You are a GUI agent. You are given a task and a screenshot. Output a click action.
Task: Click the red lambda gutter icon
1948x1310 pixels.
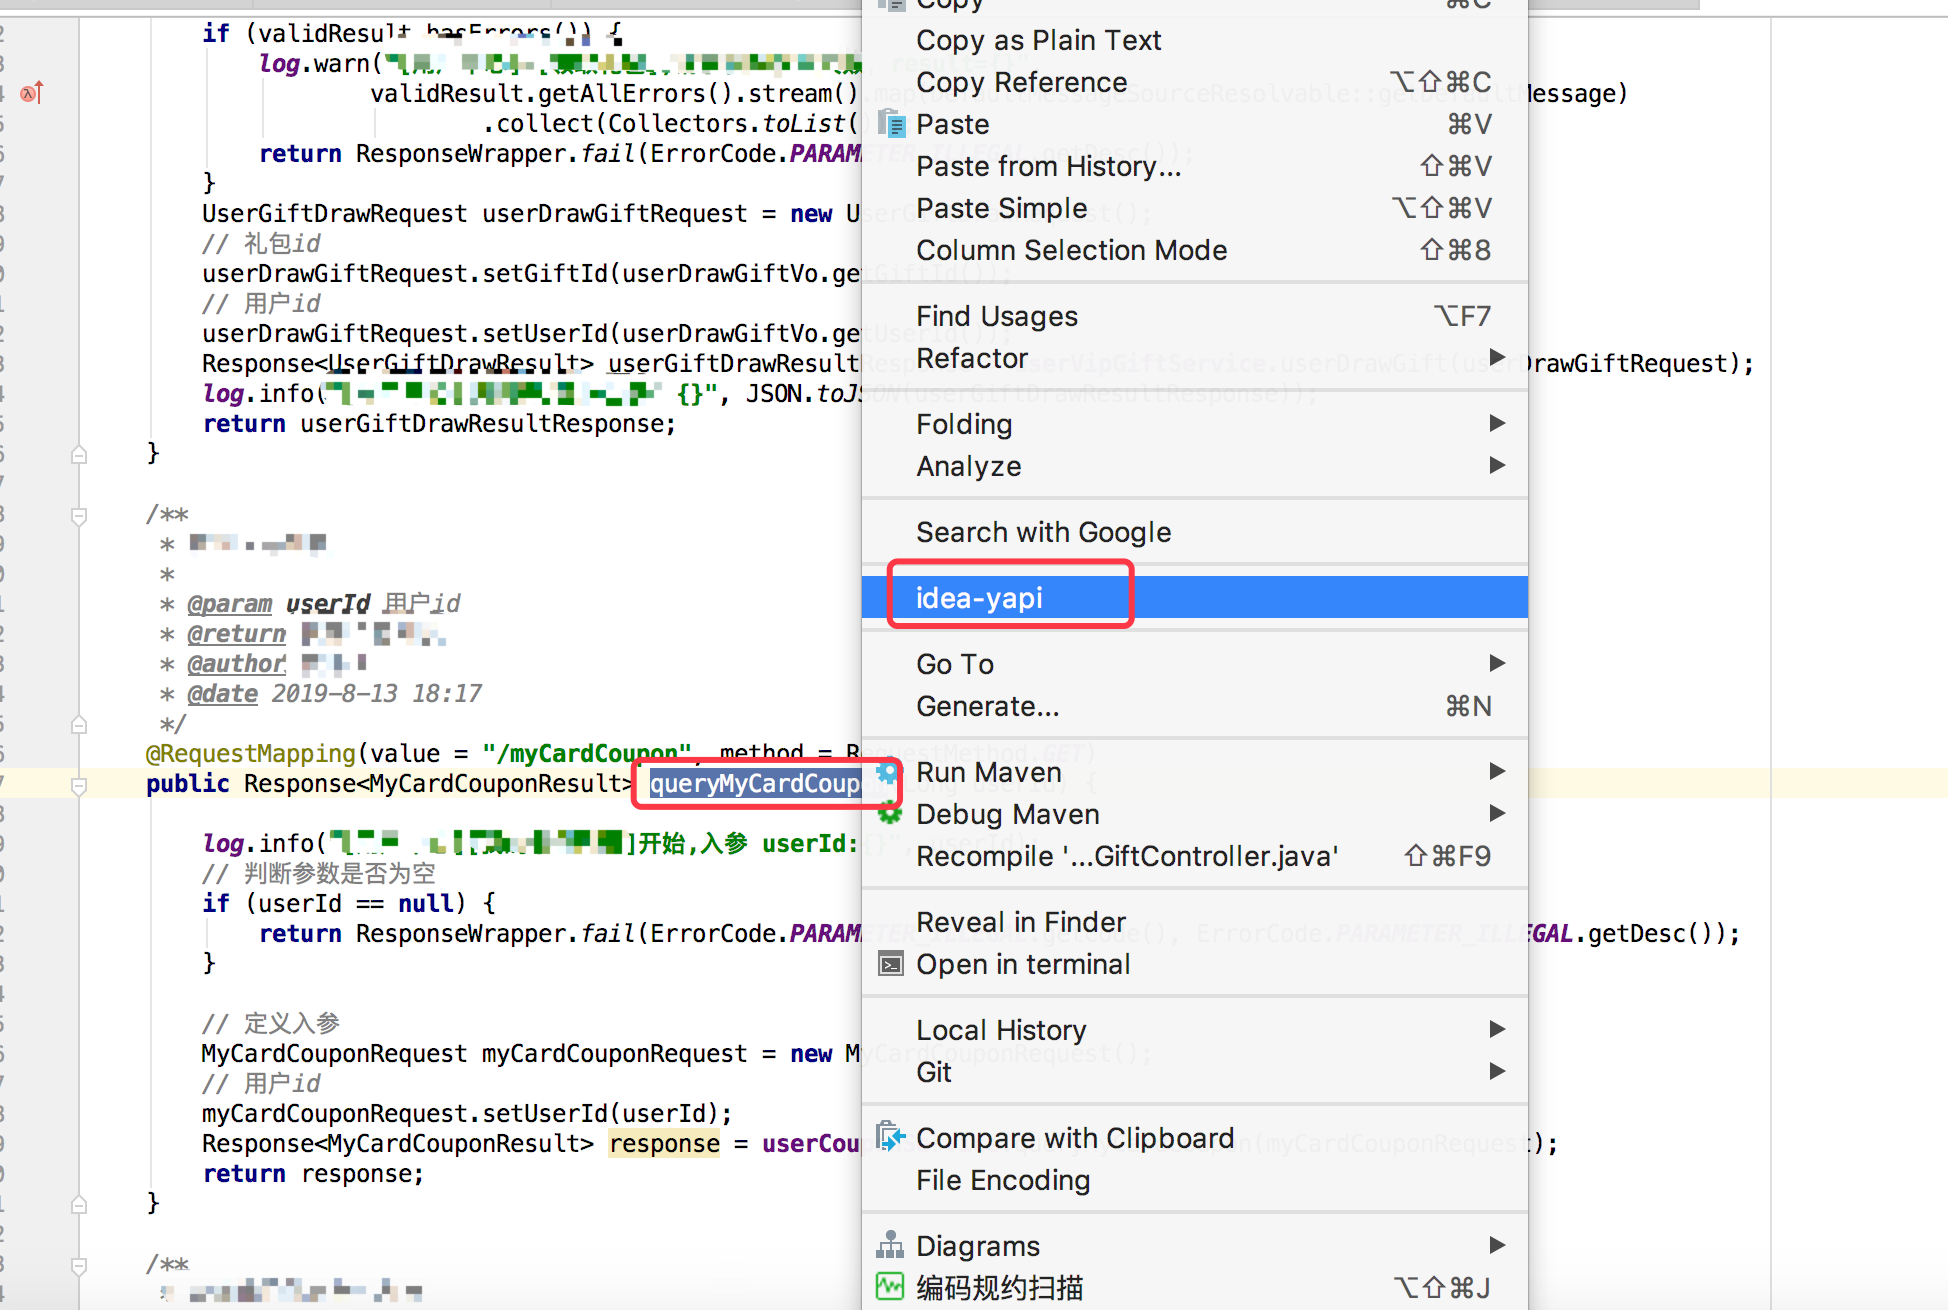[x=32, y=93]
